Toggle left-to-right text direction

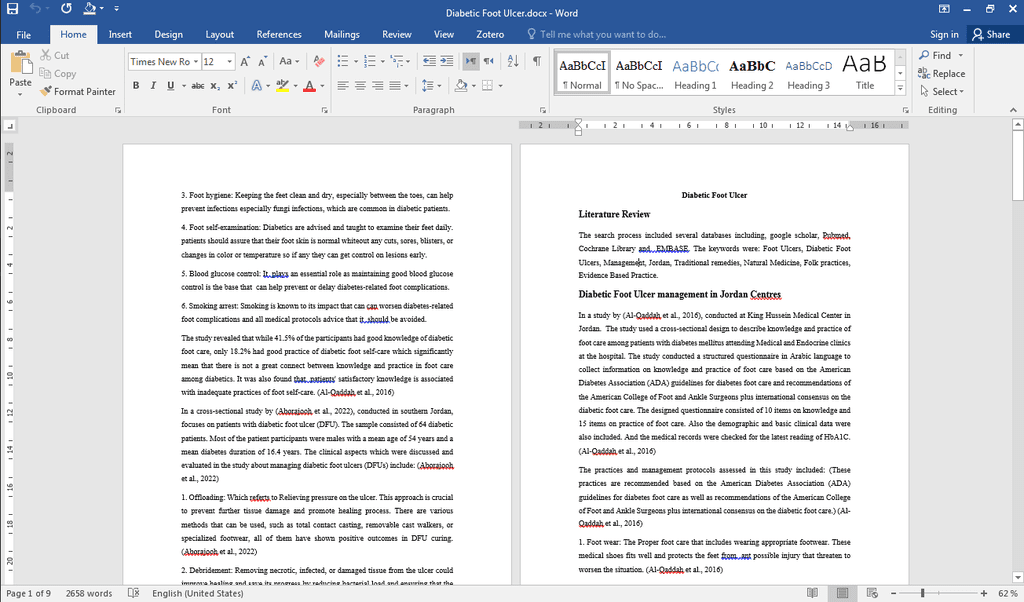click(470, 61)
